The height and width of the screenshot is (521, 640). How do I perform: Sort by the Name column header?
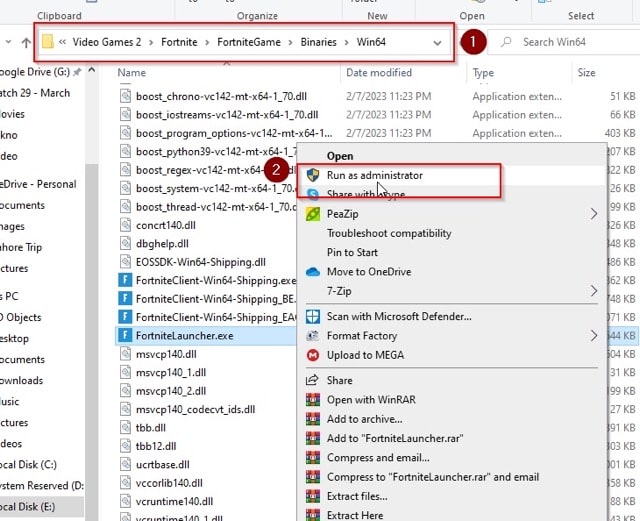(x=131, y=73)
